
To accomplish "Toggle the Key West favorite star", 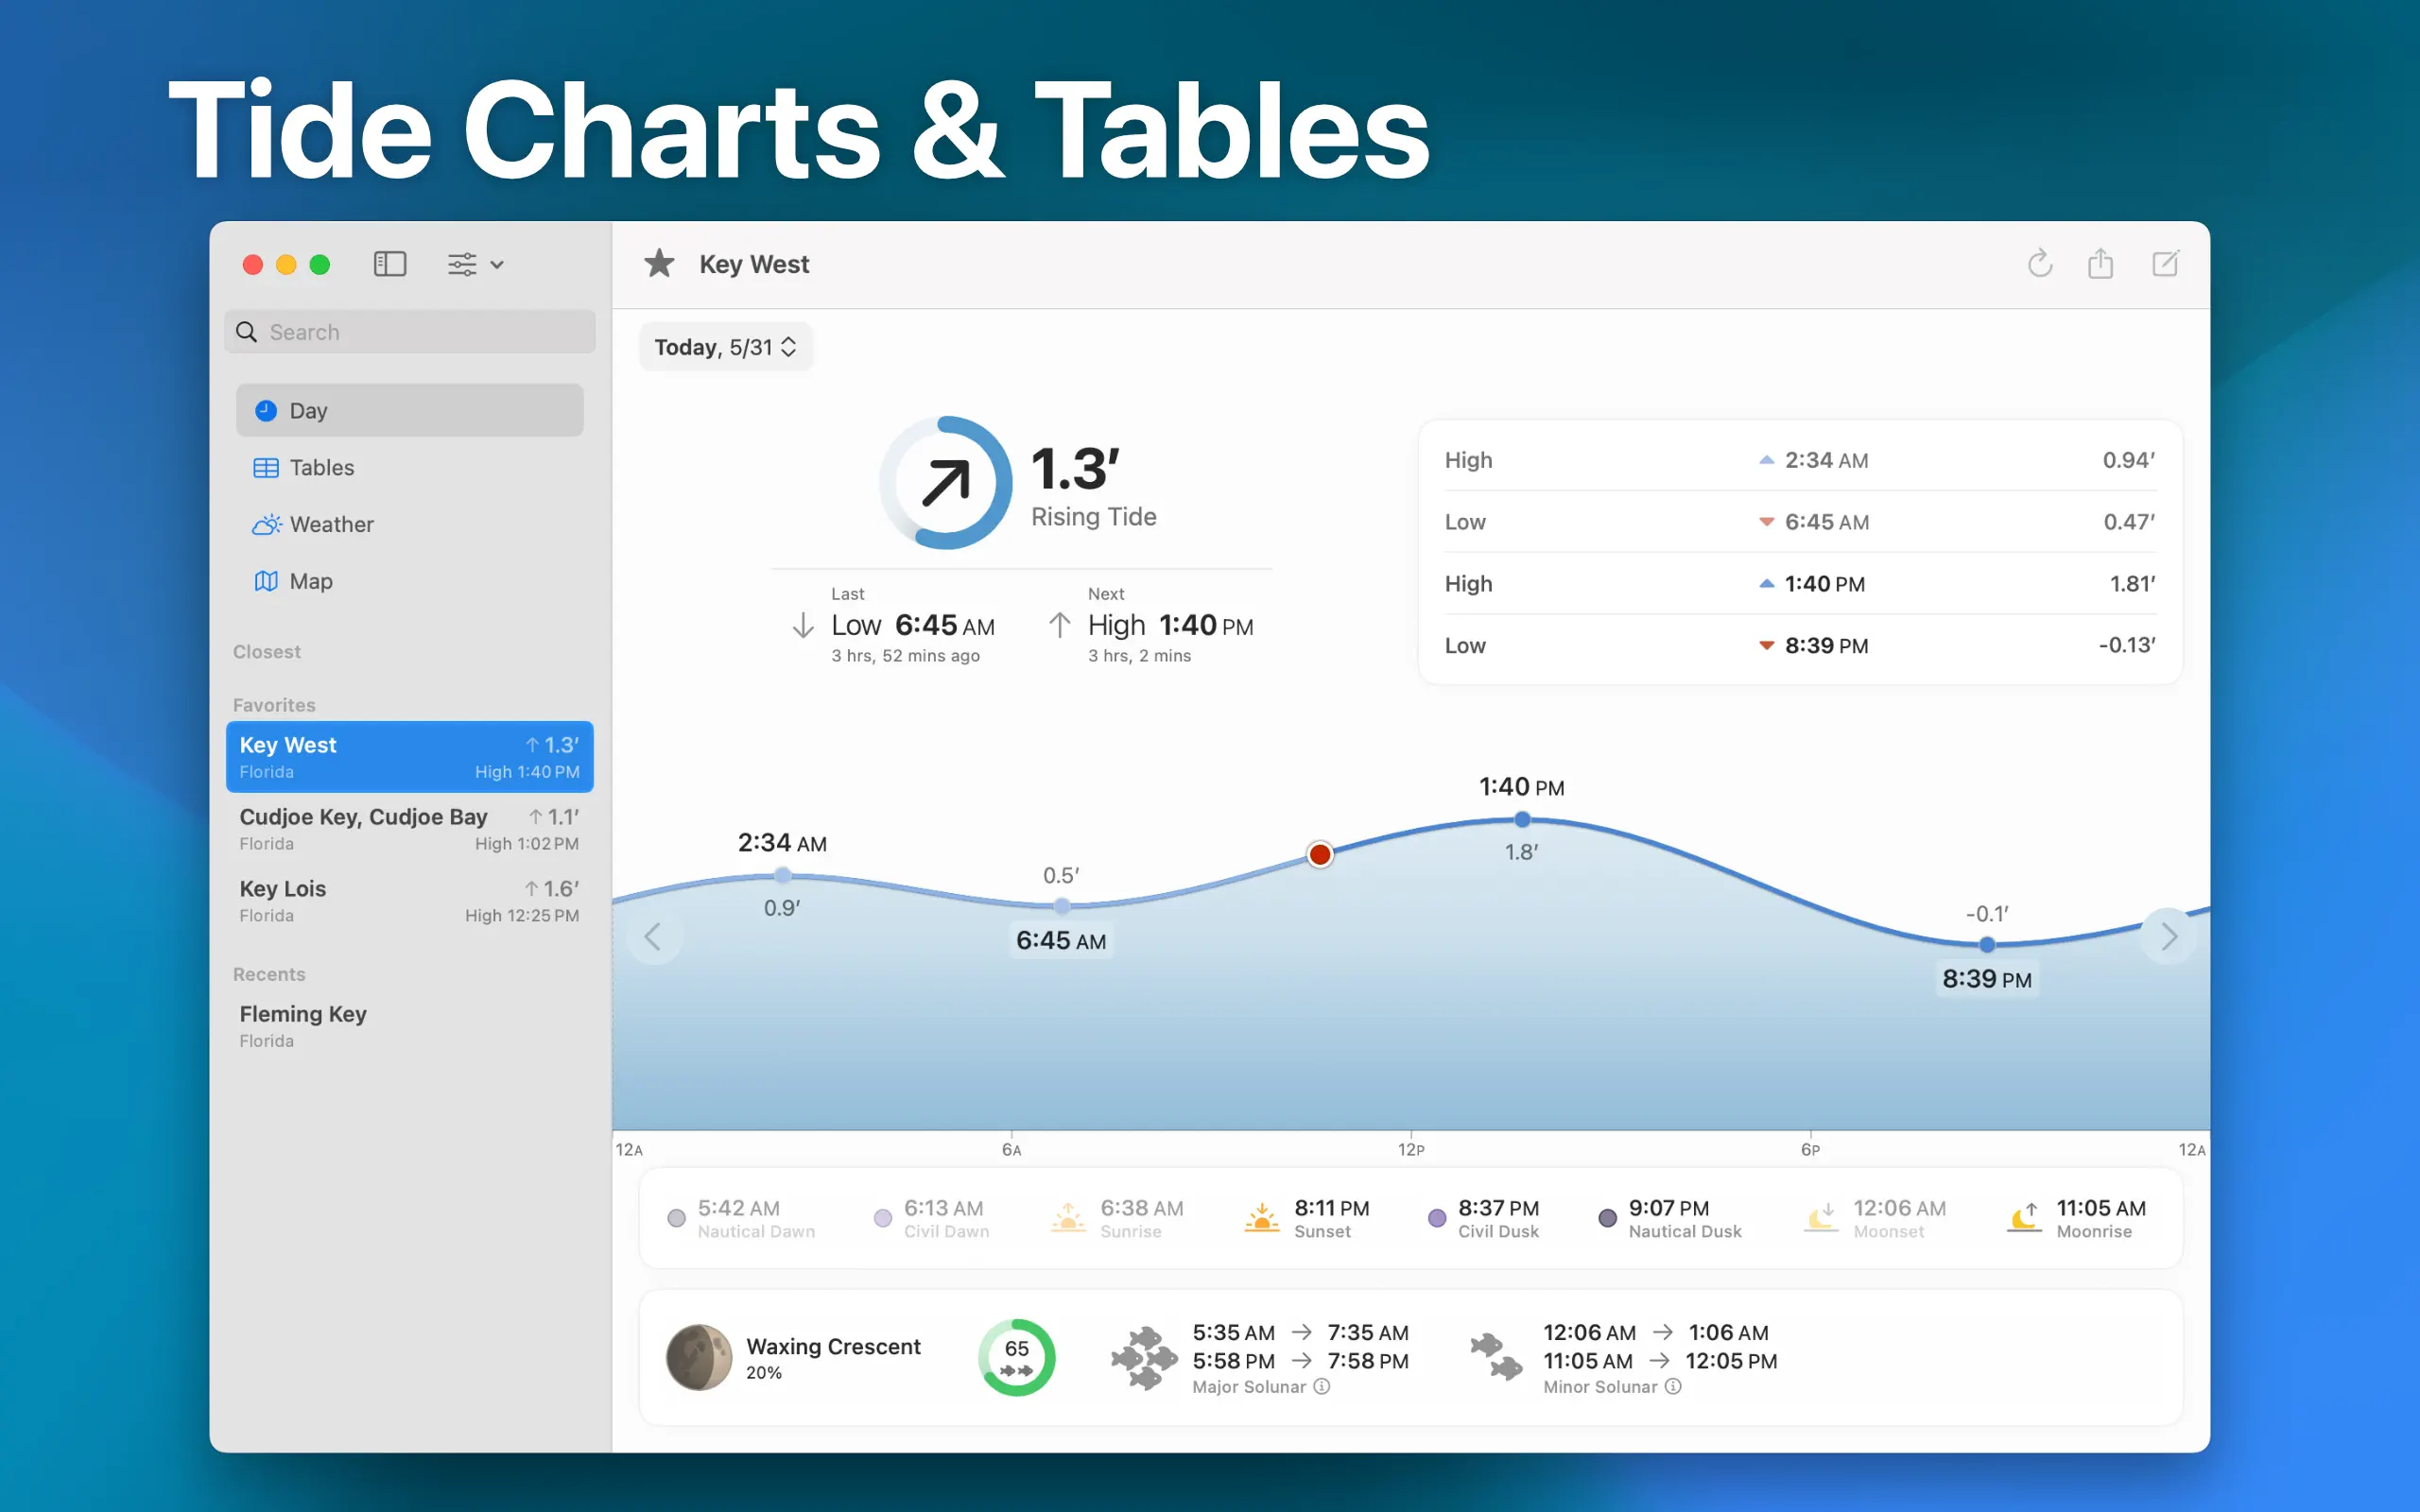I will click(x=659, y=264).
